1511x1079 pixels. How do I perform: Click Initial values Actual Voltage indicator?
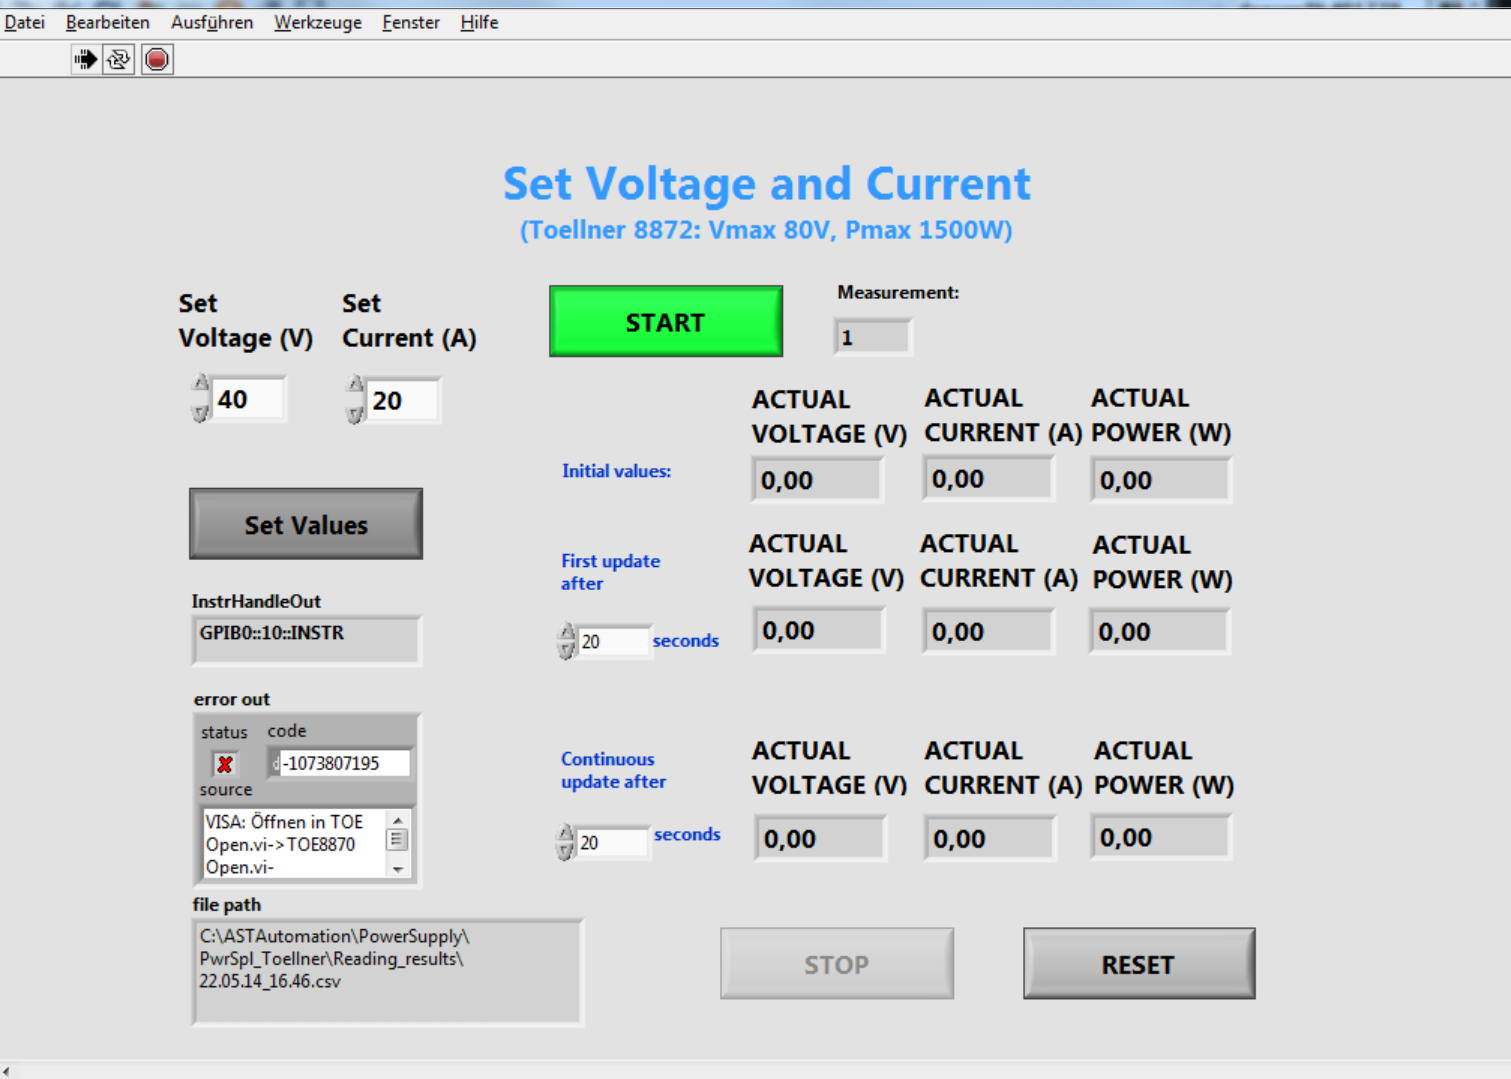[x=817, y=480]
